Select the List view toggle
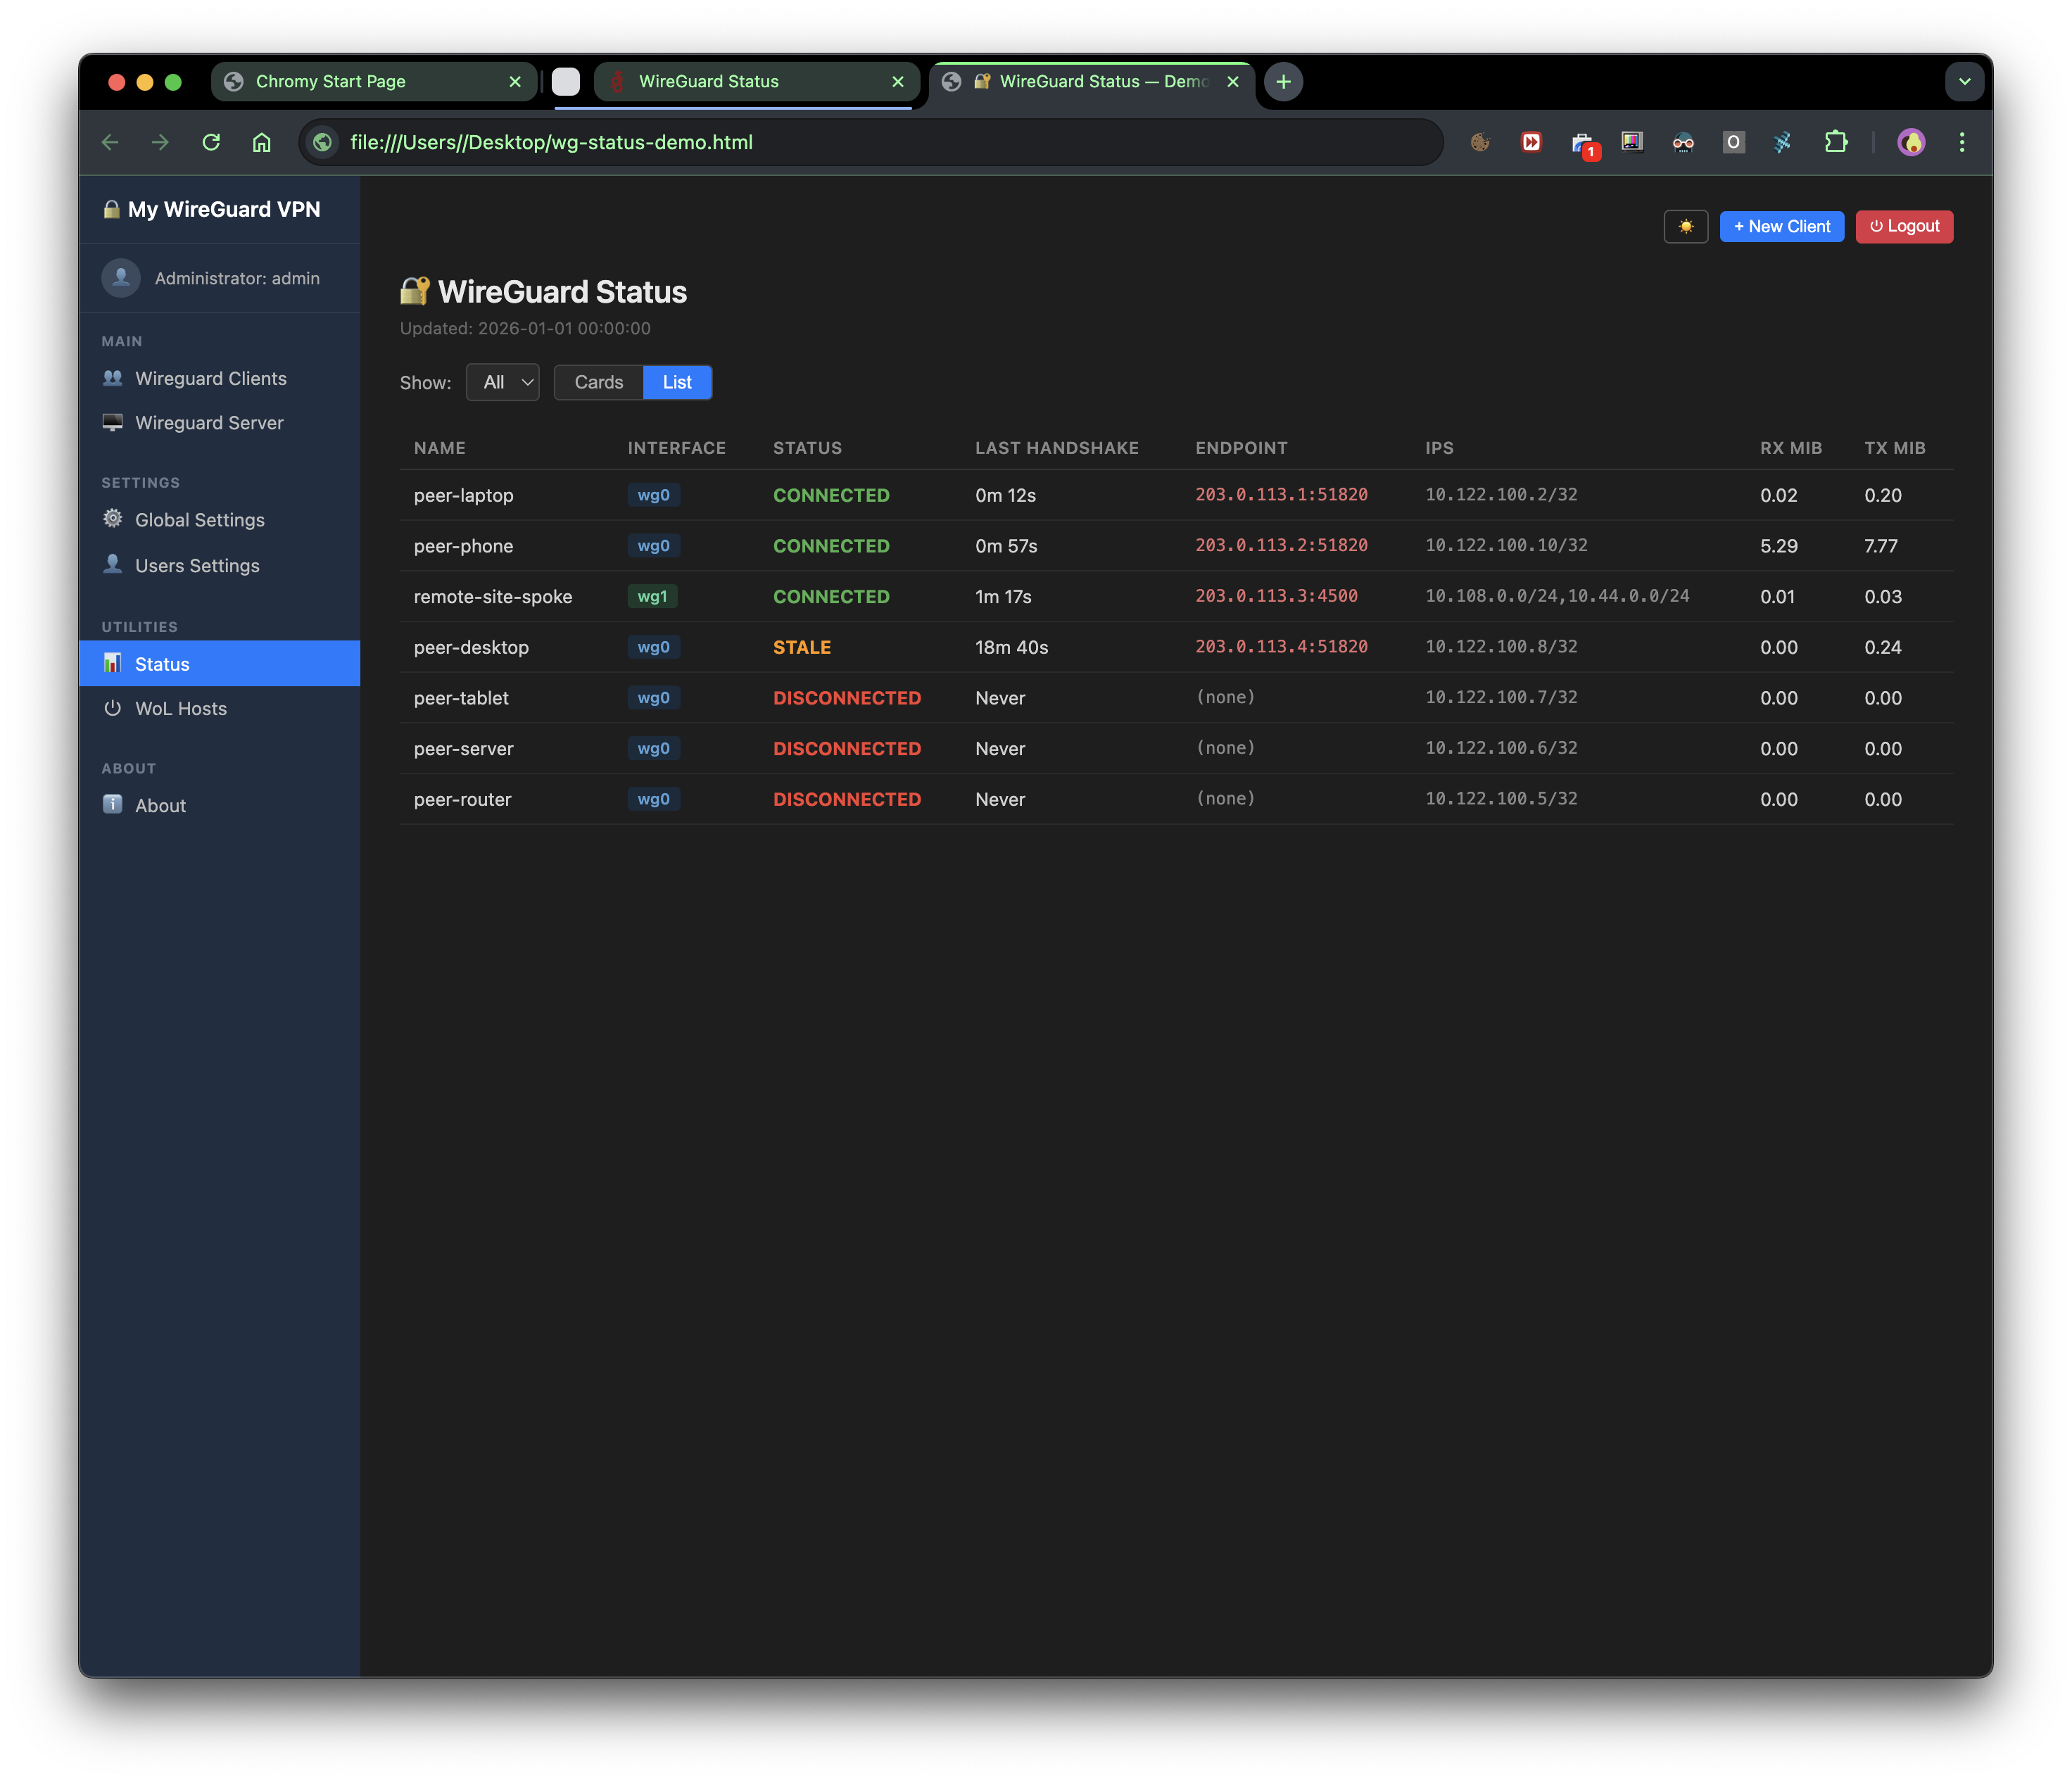The width and height of the screenshot is (2072, 1782). [677, 382]
